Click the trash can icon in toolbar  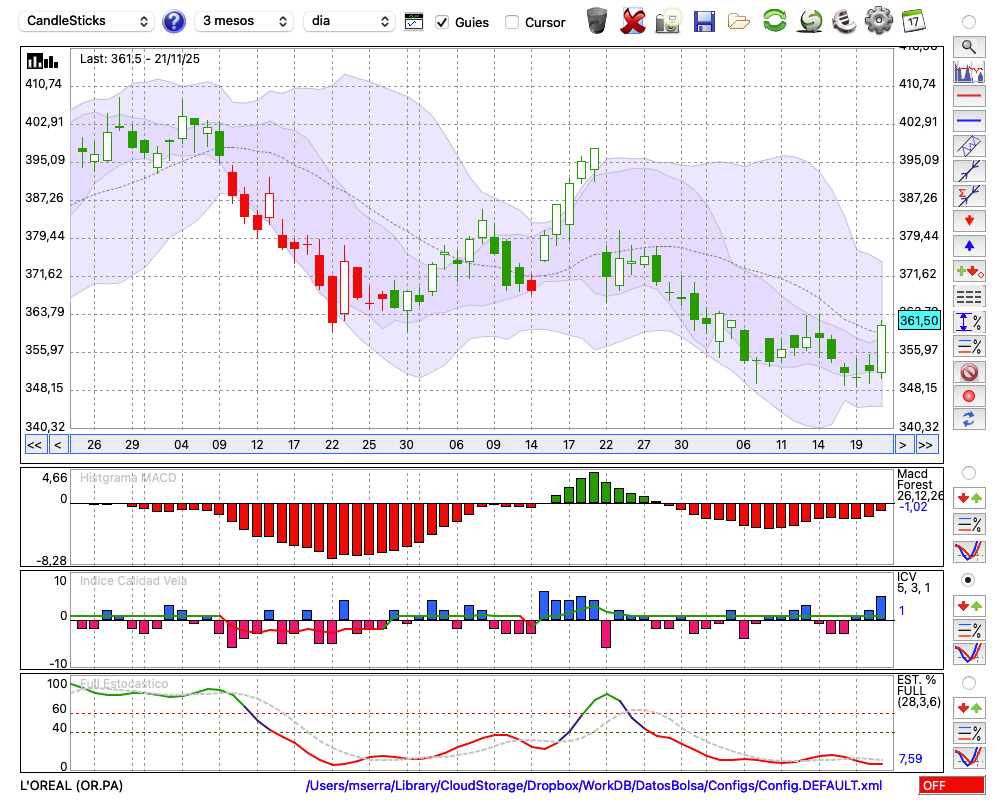[597, 21]
